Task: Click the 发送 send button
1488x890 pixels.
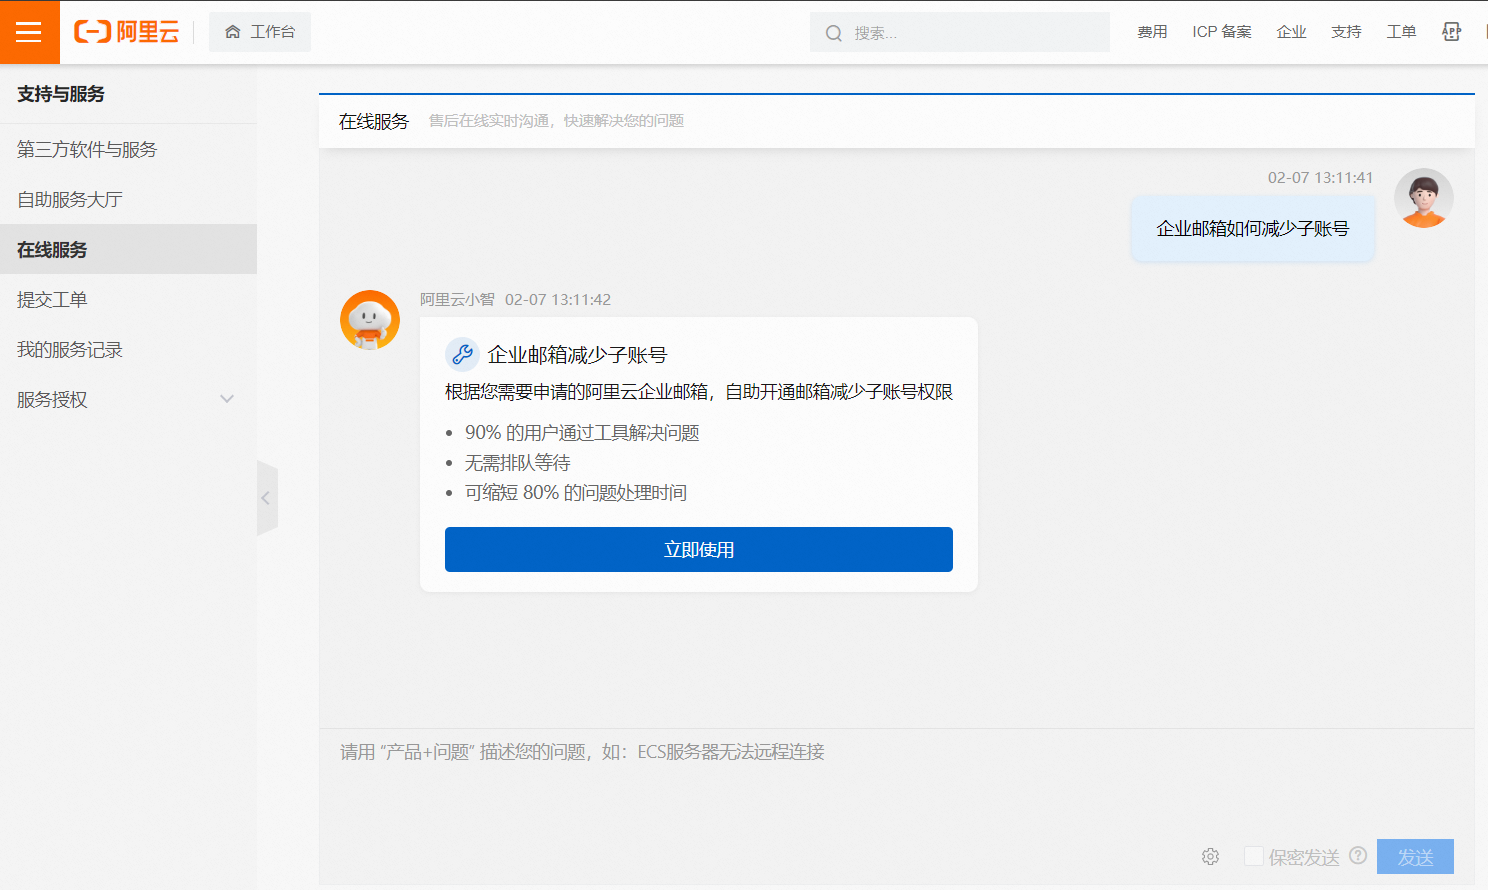Action: coord(1415,857)
